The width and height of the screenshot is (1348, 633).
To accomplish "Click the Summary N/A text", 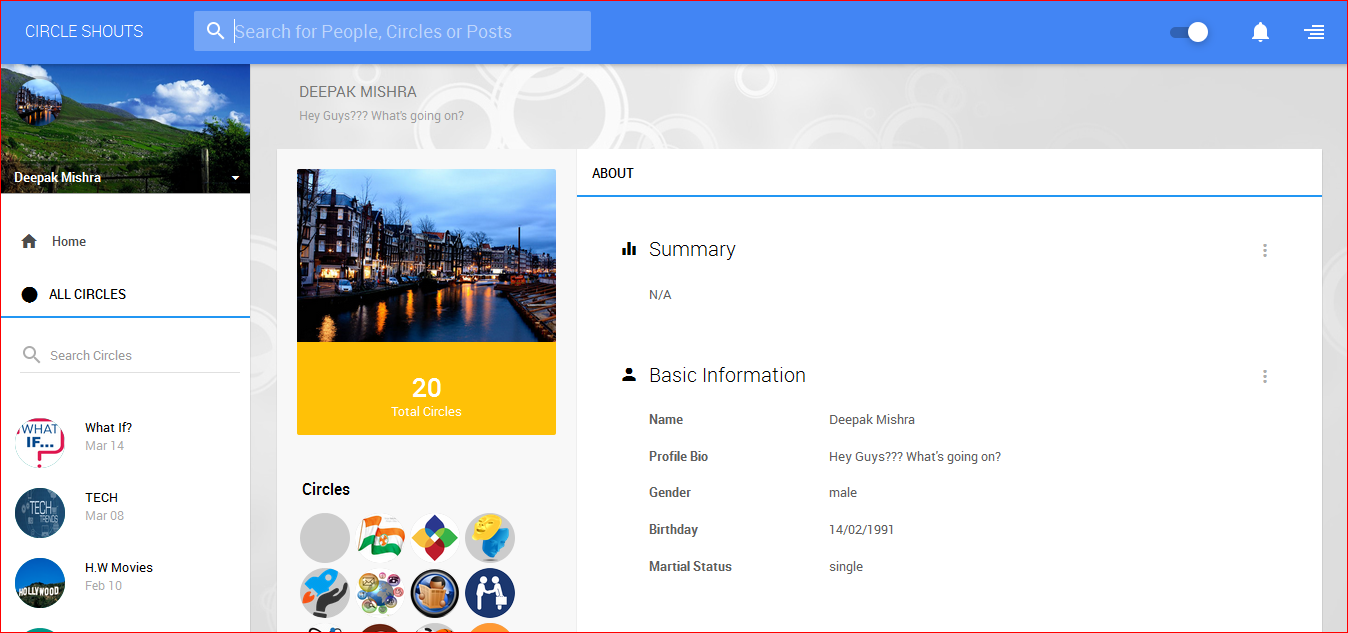I will pos(660,295).
